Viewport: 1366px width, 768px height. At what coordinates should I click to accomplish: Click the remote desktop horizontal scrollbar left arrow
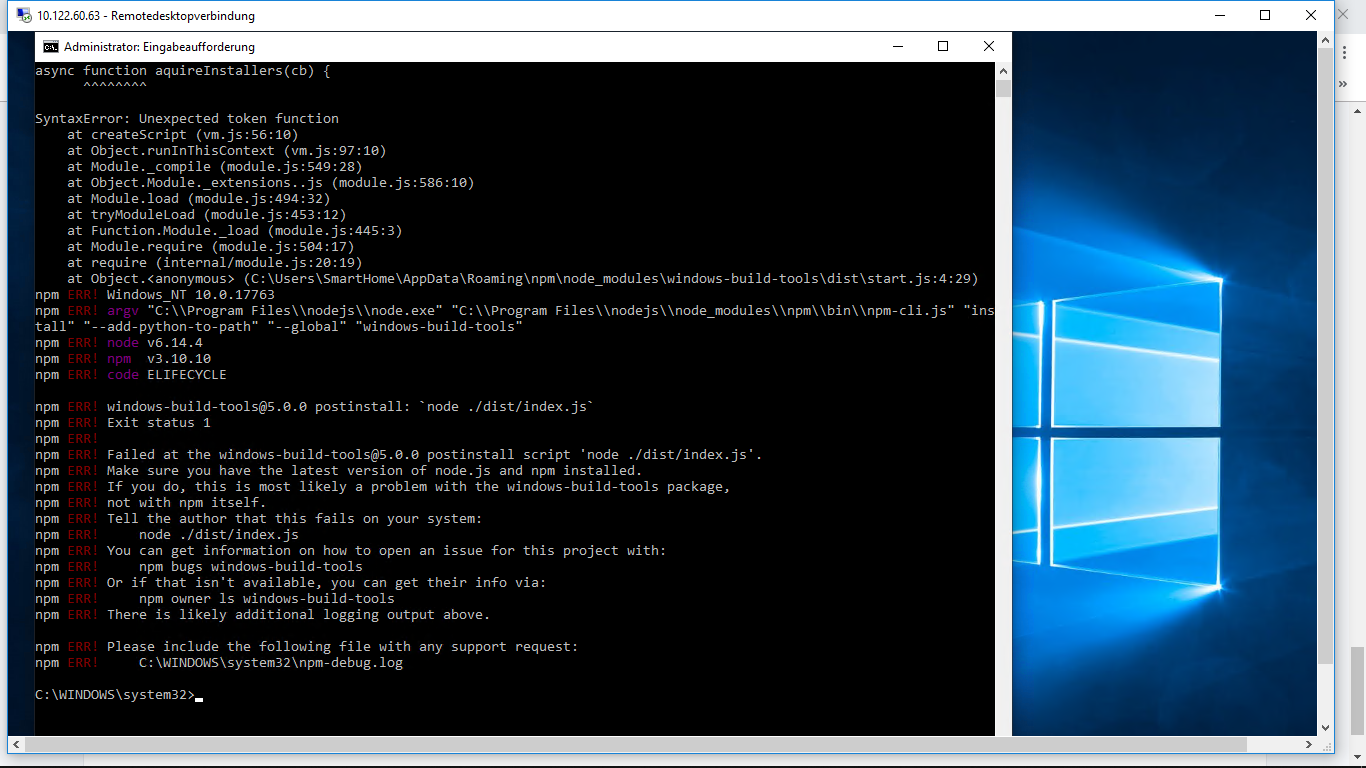click(16, 745)
